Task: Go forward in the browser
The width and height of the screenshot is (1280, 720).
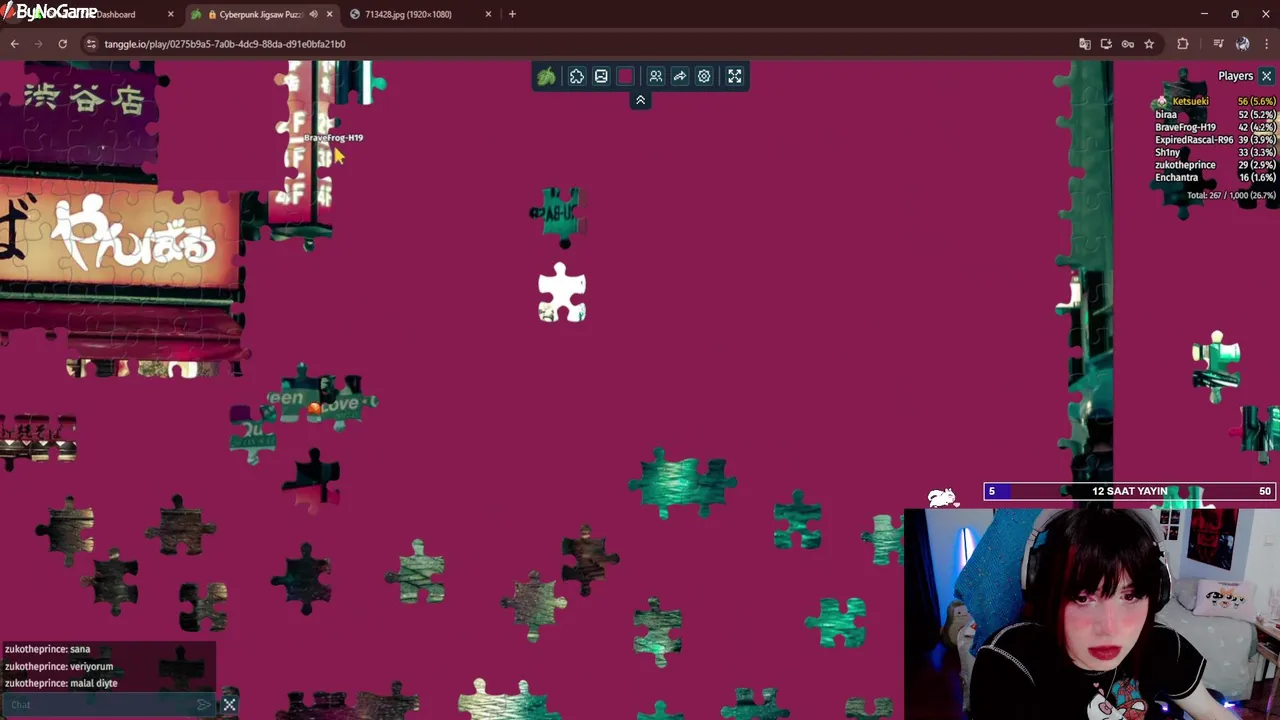Action: (x=38, y=44)
